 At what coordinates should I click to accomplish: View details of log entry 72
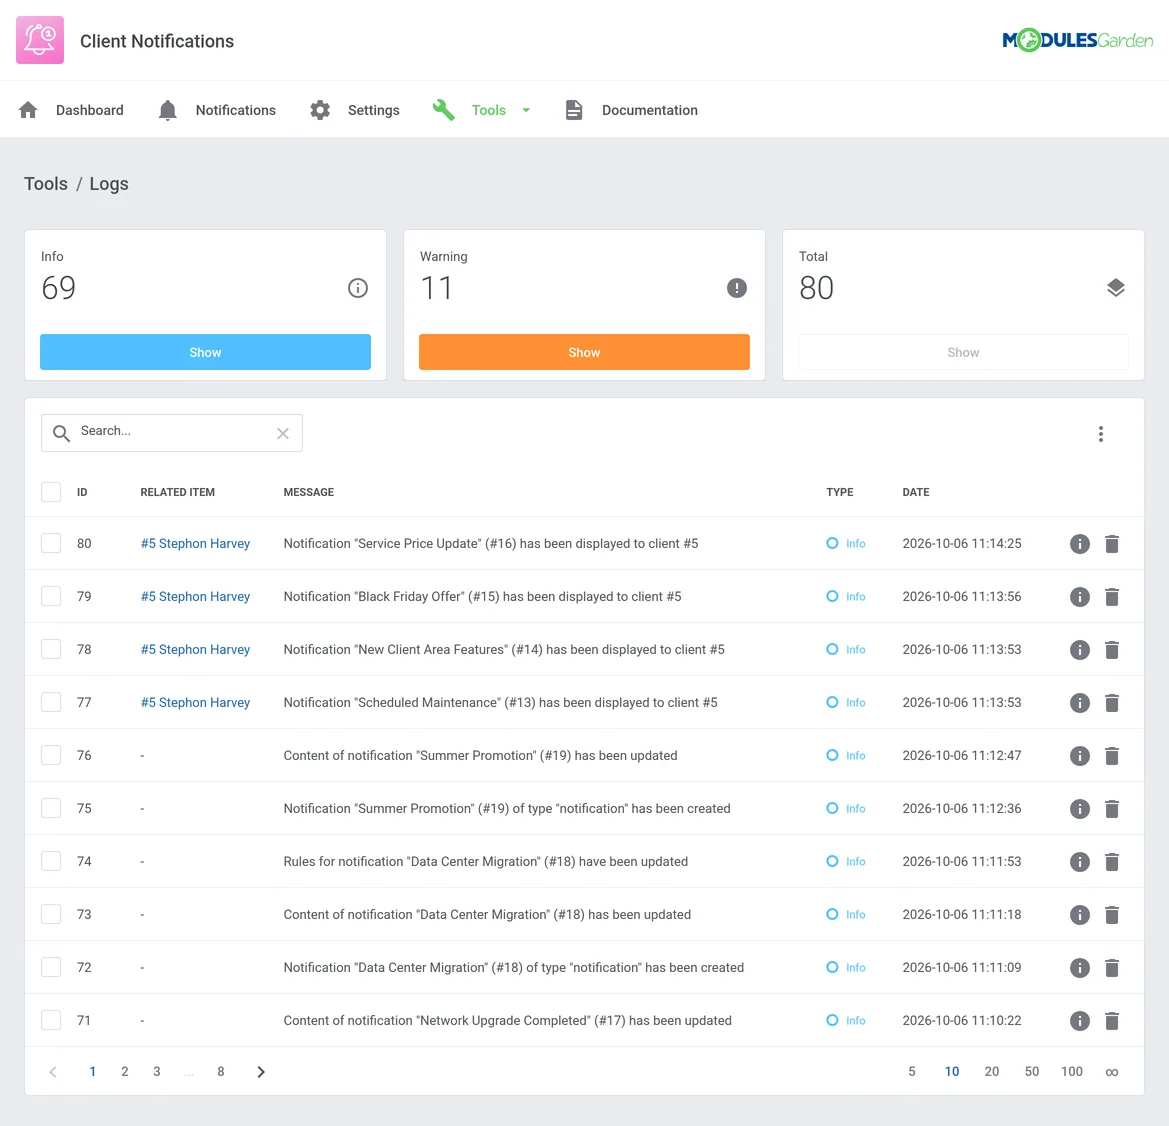click(1080, 967)
